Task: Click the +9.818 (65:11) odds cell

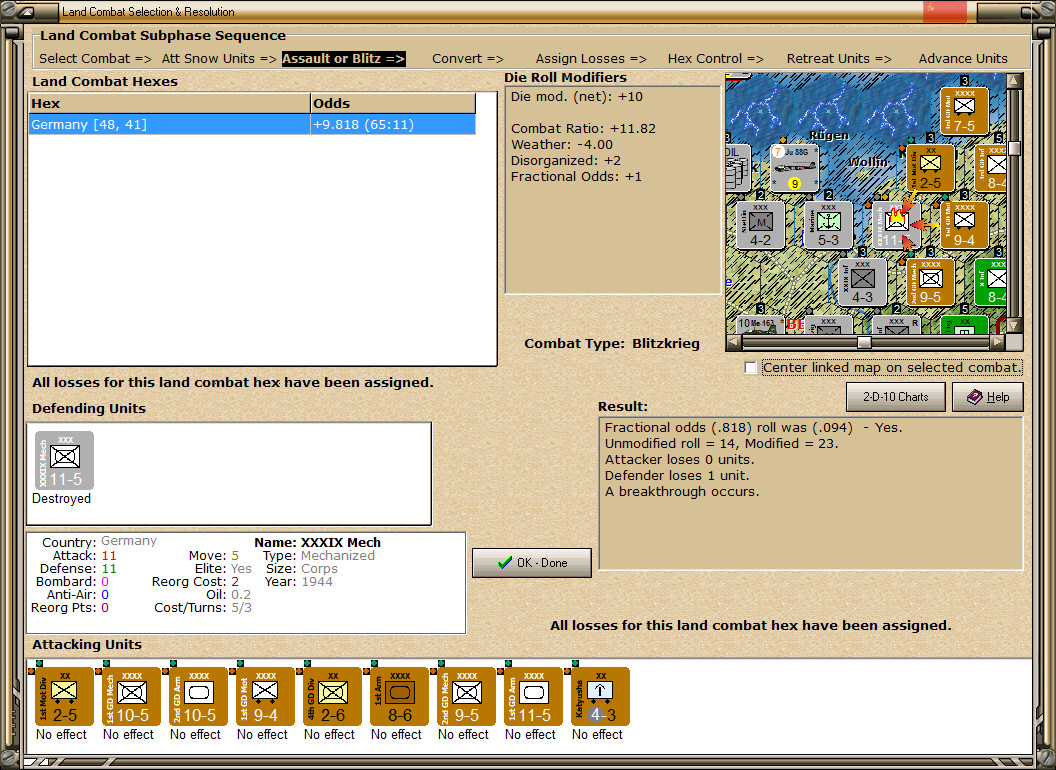Action: 393,125
